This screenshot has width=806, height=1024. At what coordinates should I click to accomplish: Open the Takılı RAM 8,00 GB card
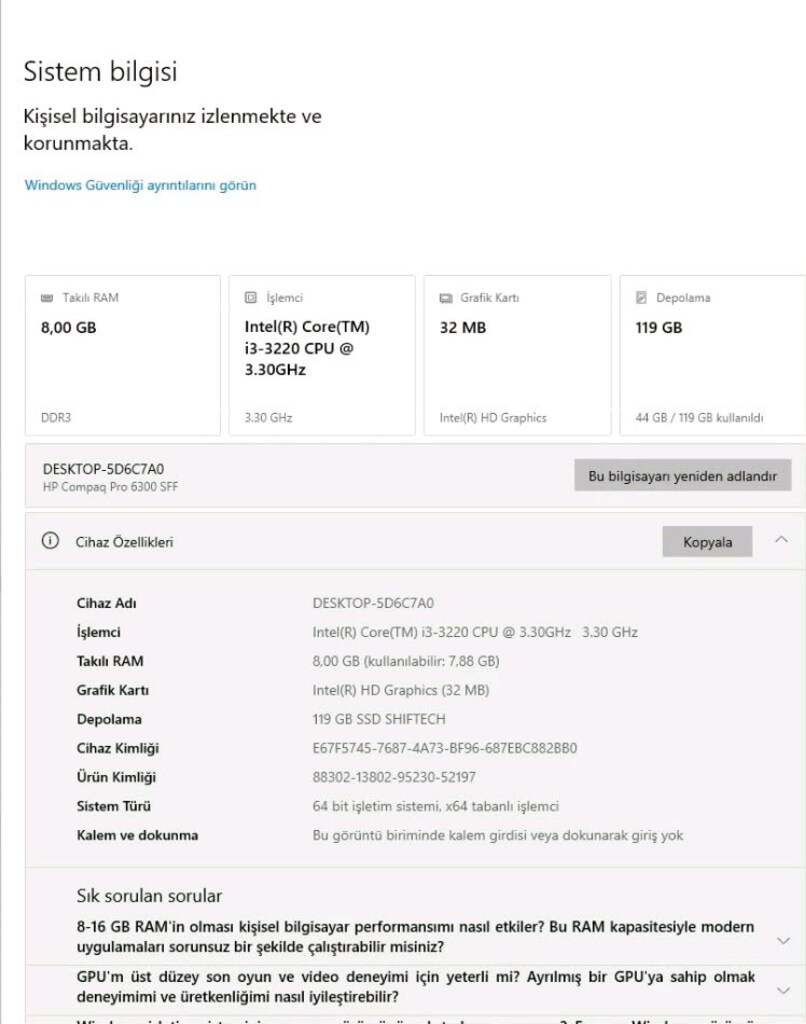pos(123,355)
